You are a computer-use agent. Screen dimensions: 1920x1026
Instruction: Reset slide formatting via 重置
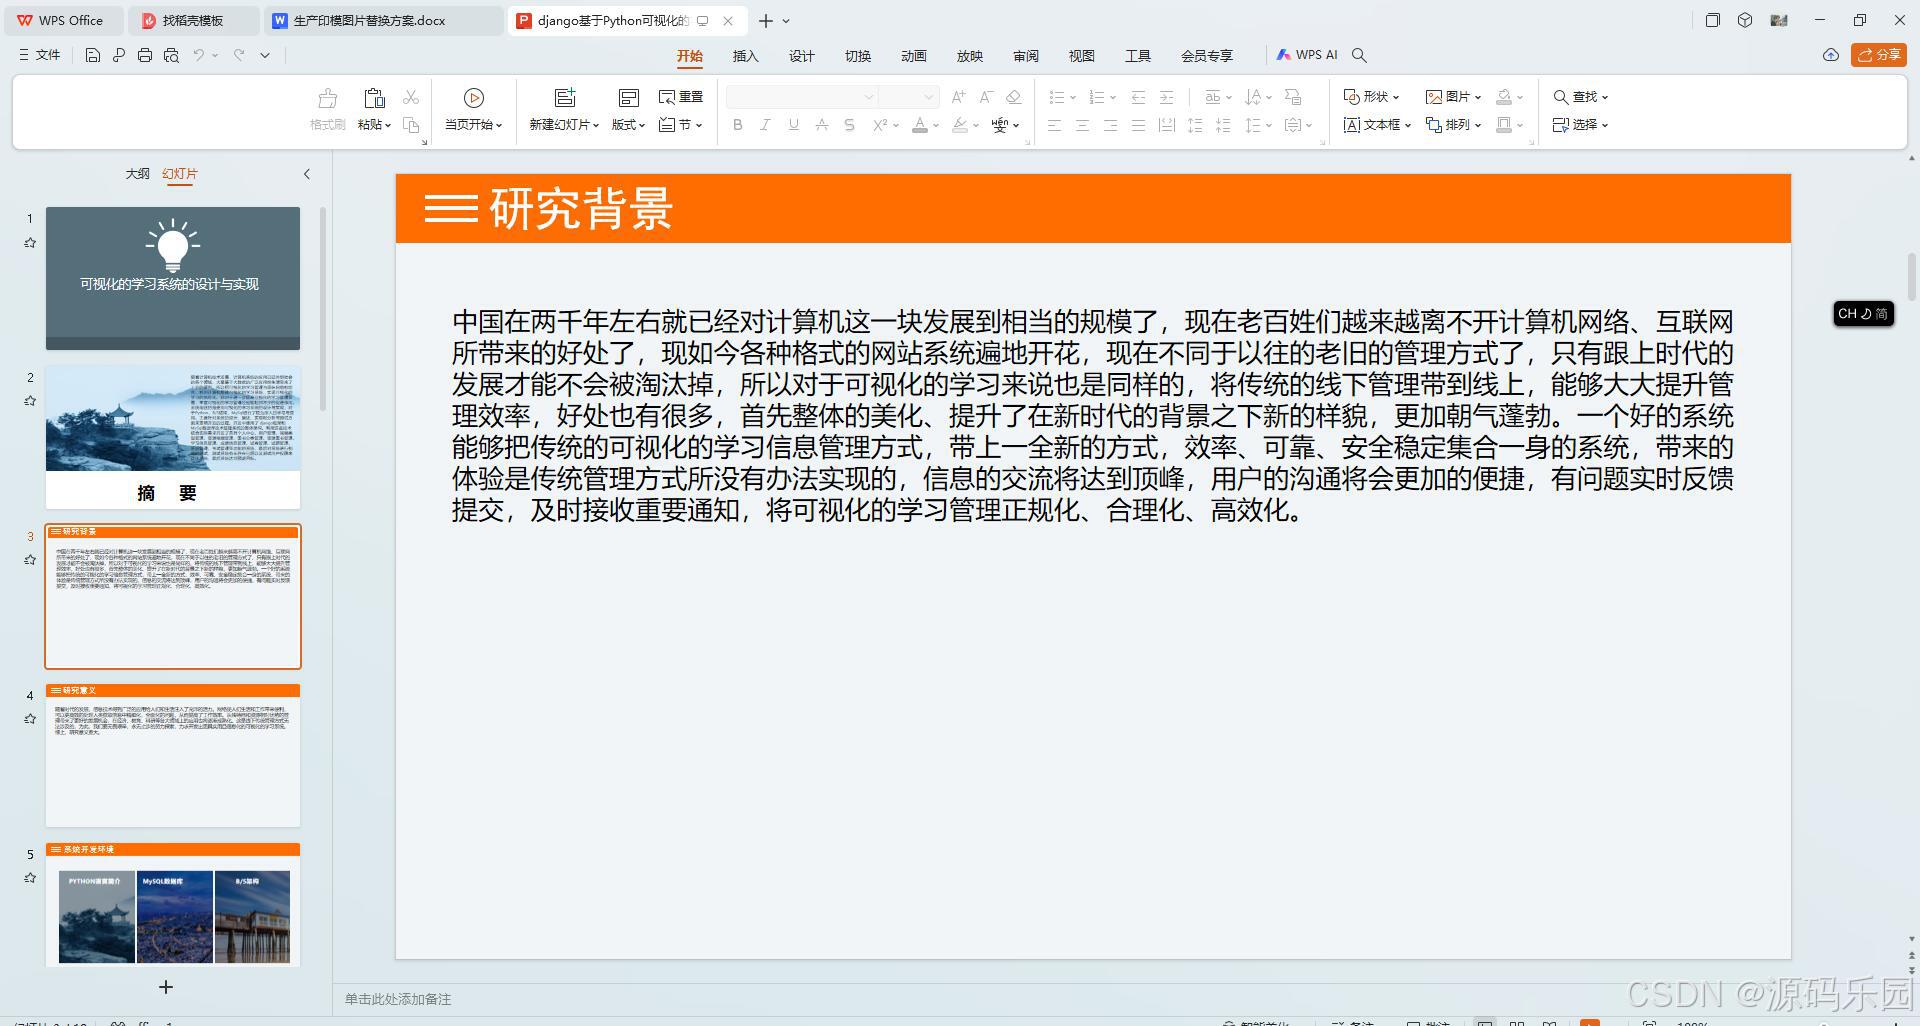[681, 96]
